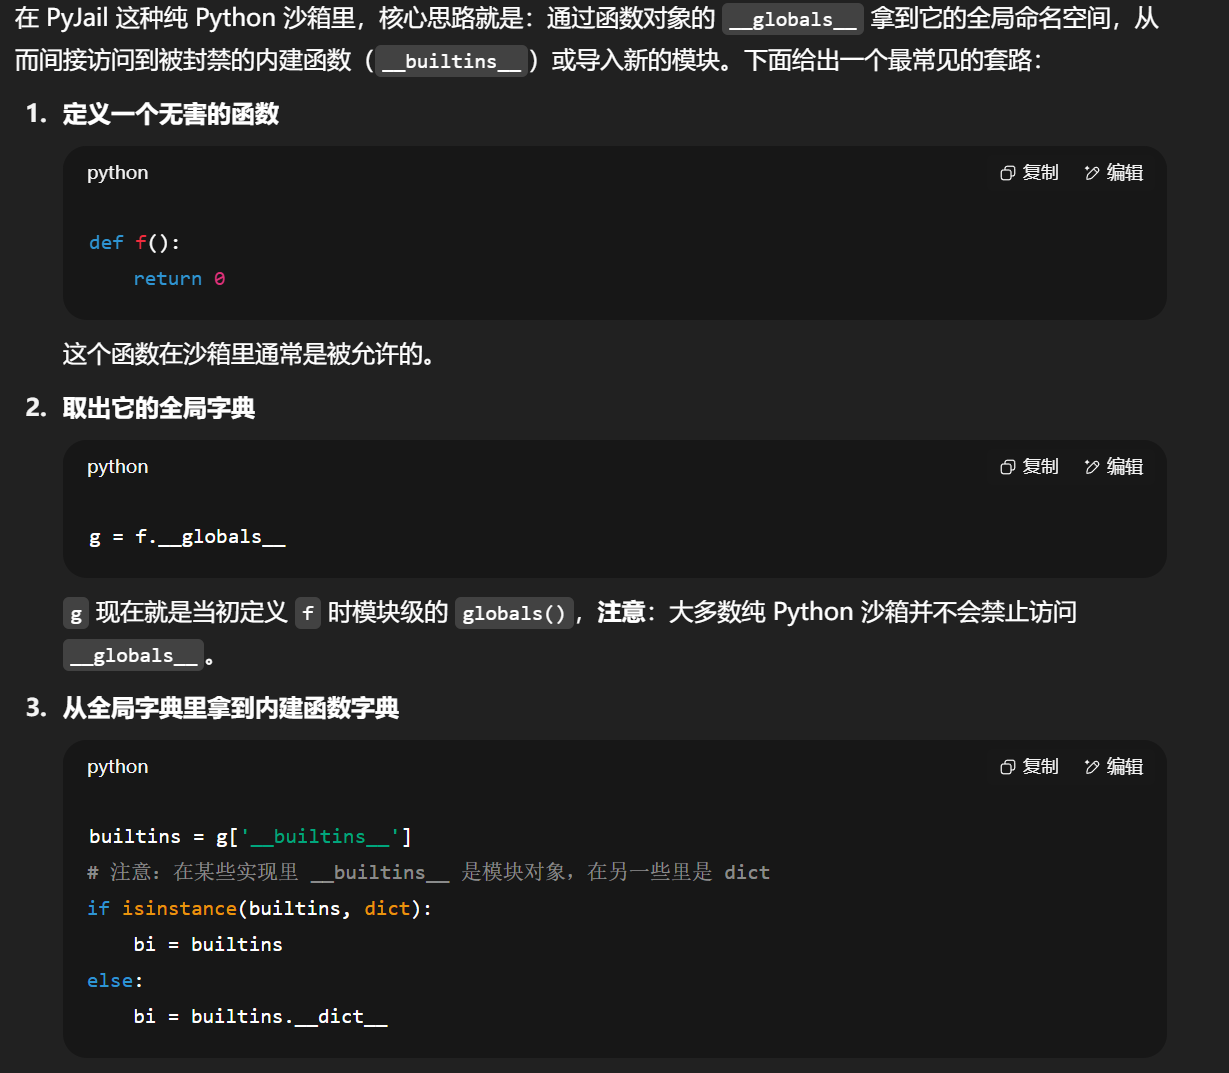The image size is (1229, 1073).
Task: Click inline code 'g' before 现在就是
Action: (76, 613)
